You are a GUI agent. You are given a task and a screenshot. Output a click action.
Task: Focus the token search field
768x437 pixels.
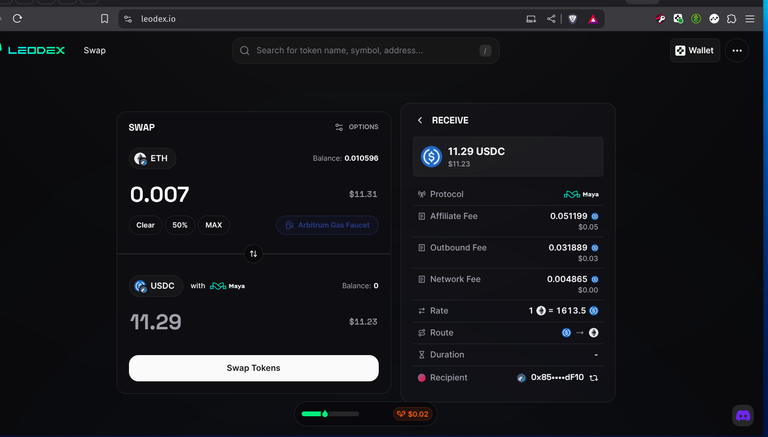click(365, 50)
